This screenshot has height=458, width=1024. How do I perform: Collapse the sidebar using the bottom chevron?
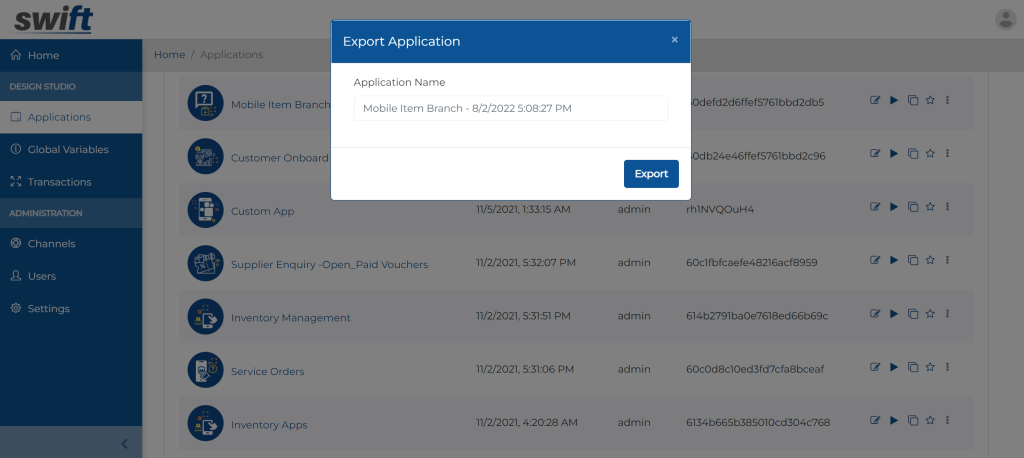tap(124, 443)
